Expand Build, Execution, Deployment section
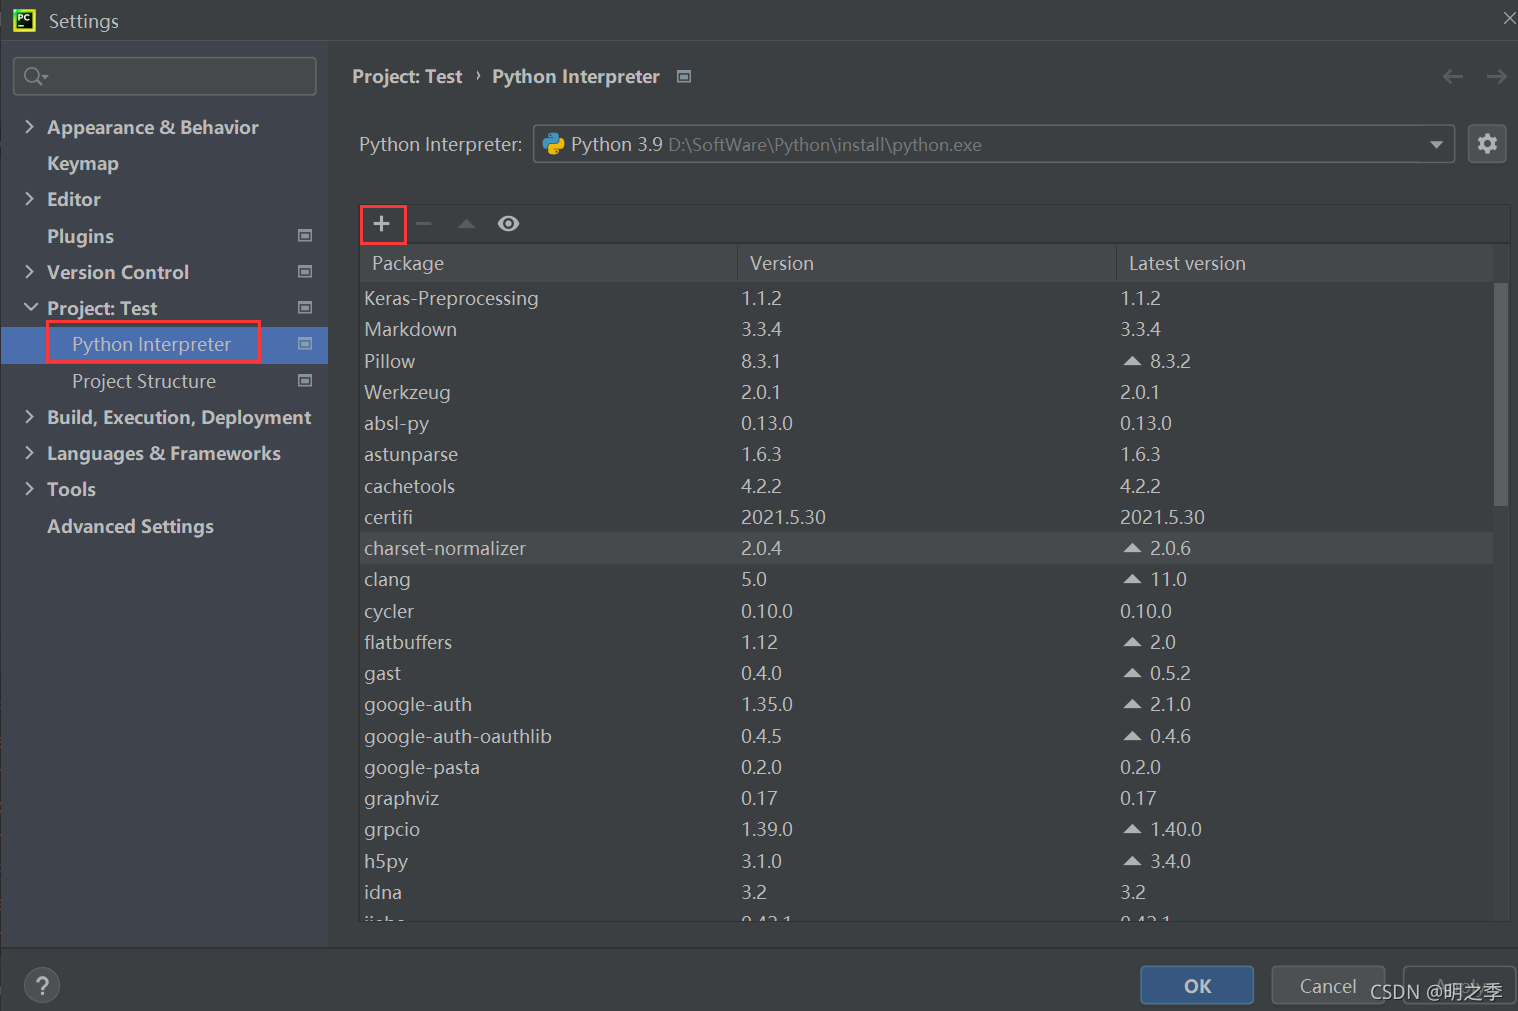Image resolution: width=1518 pixels, height=1011 pixels. 29,417
